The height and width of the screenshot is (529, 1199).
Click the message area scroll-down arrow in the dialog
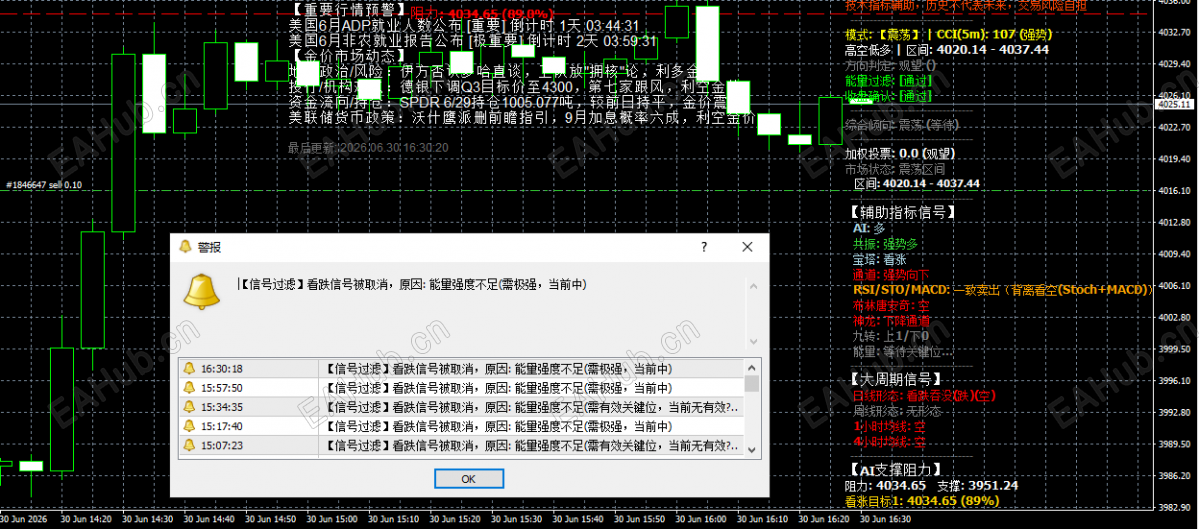click(x=752, y=341)
